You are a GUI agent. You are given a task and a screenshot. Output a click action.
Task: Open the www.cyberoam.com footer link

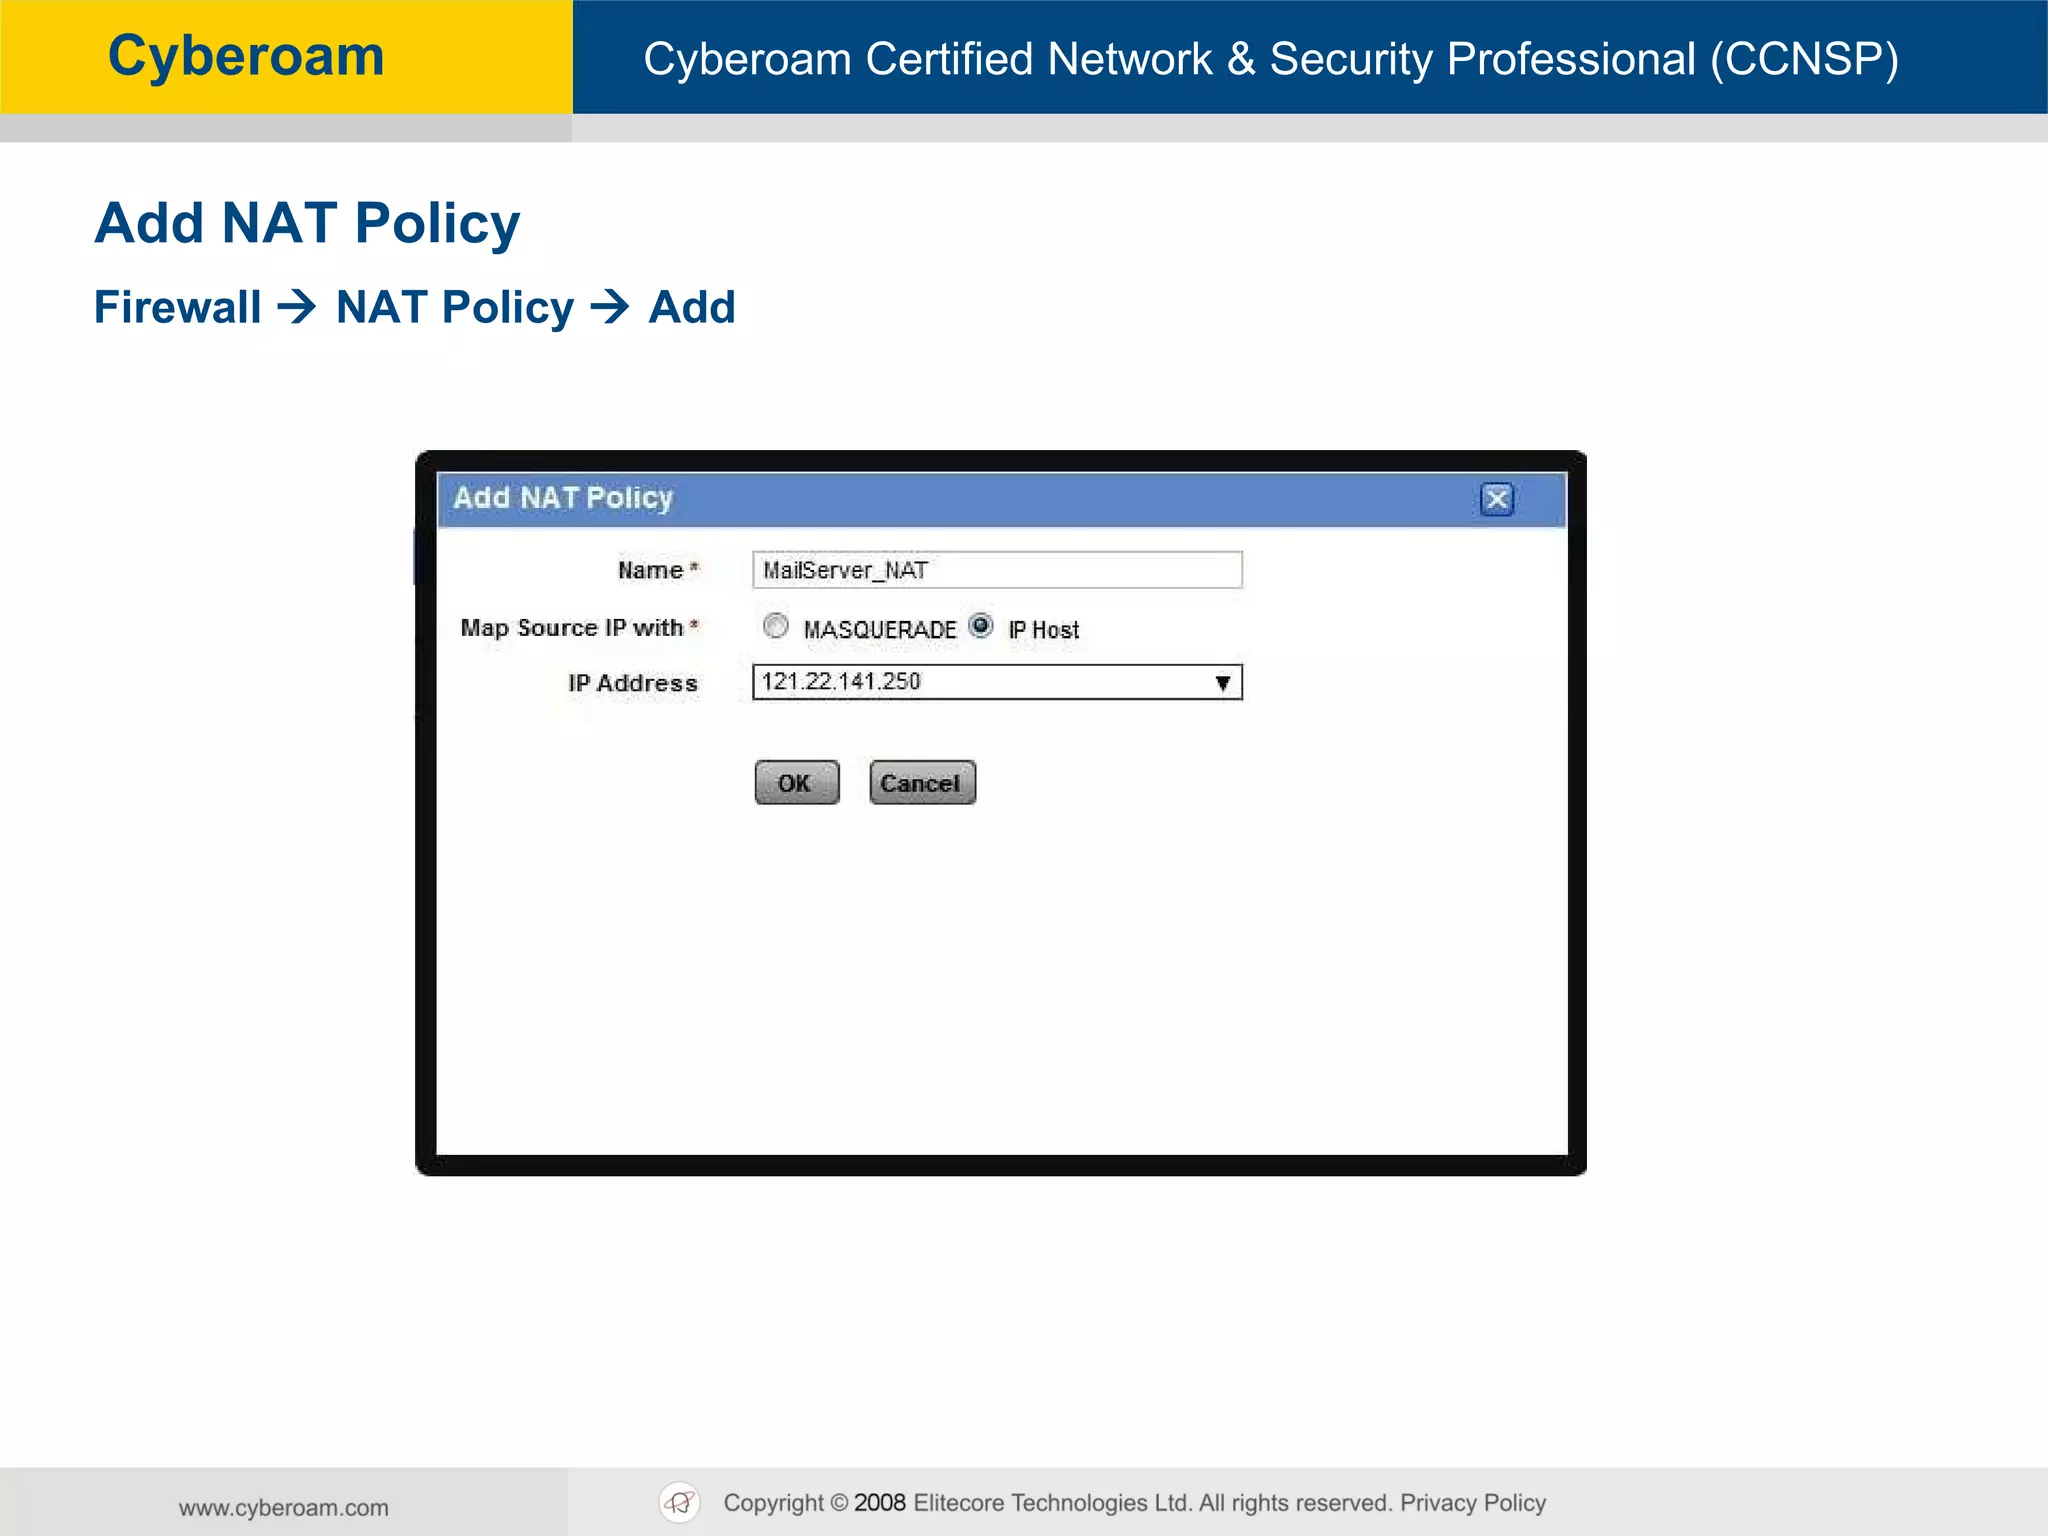(x=284, y=1507)
